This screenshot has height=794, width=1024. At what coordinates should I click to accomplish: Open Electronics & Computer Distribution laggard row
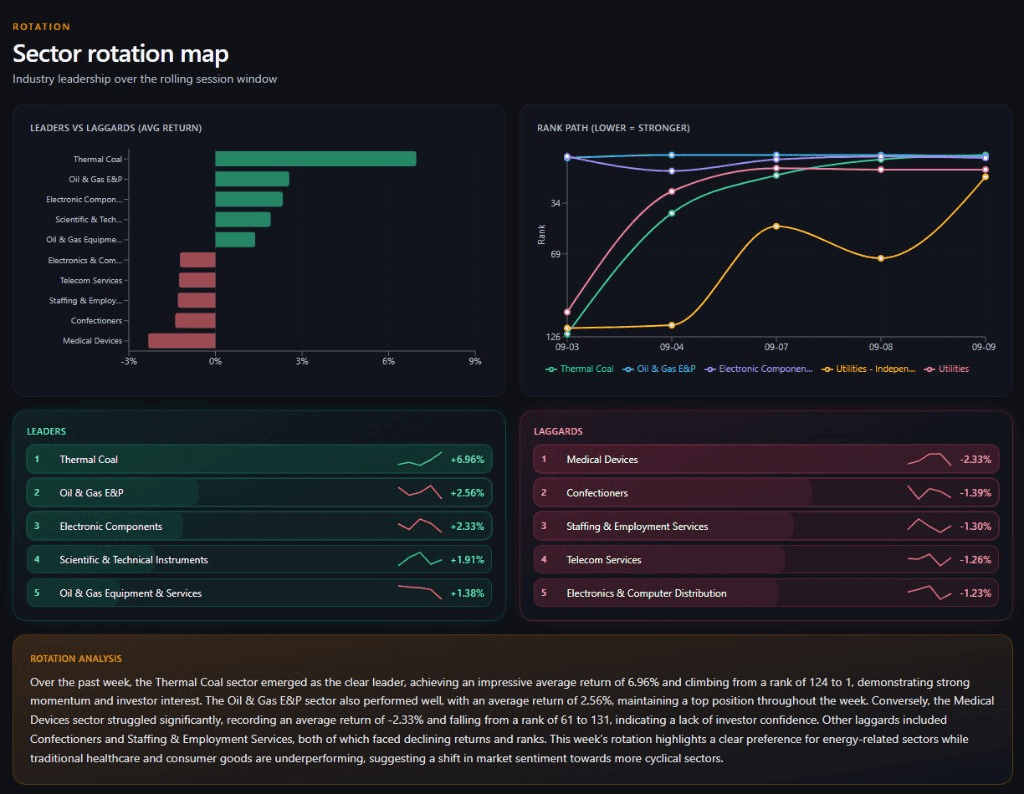766,592
